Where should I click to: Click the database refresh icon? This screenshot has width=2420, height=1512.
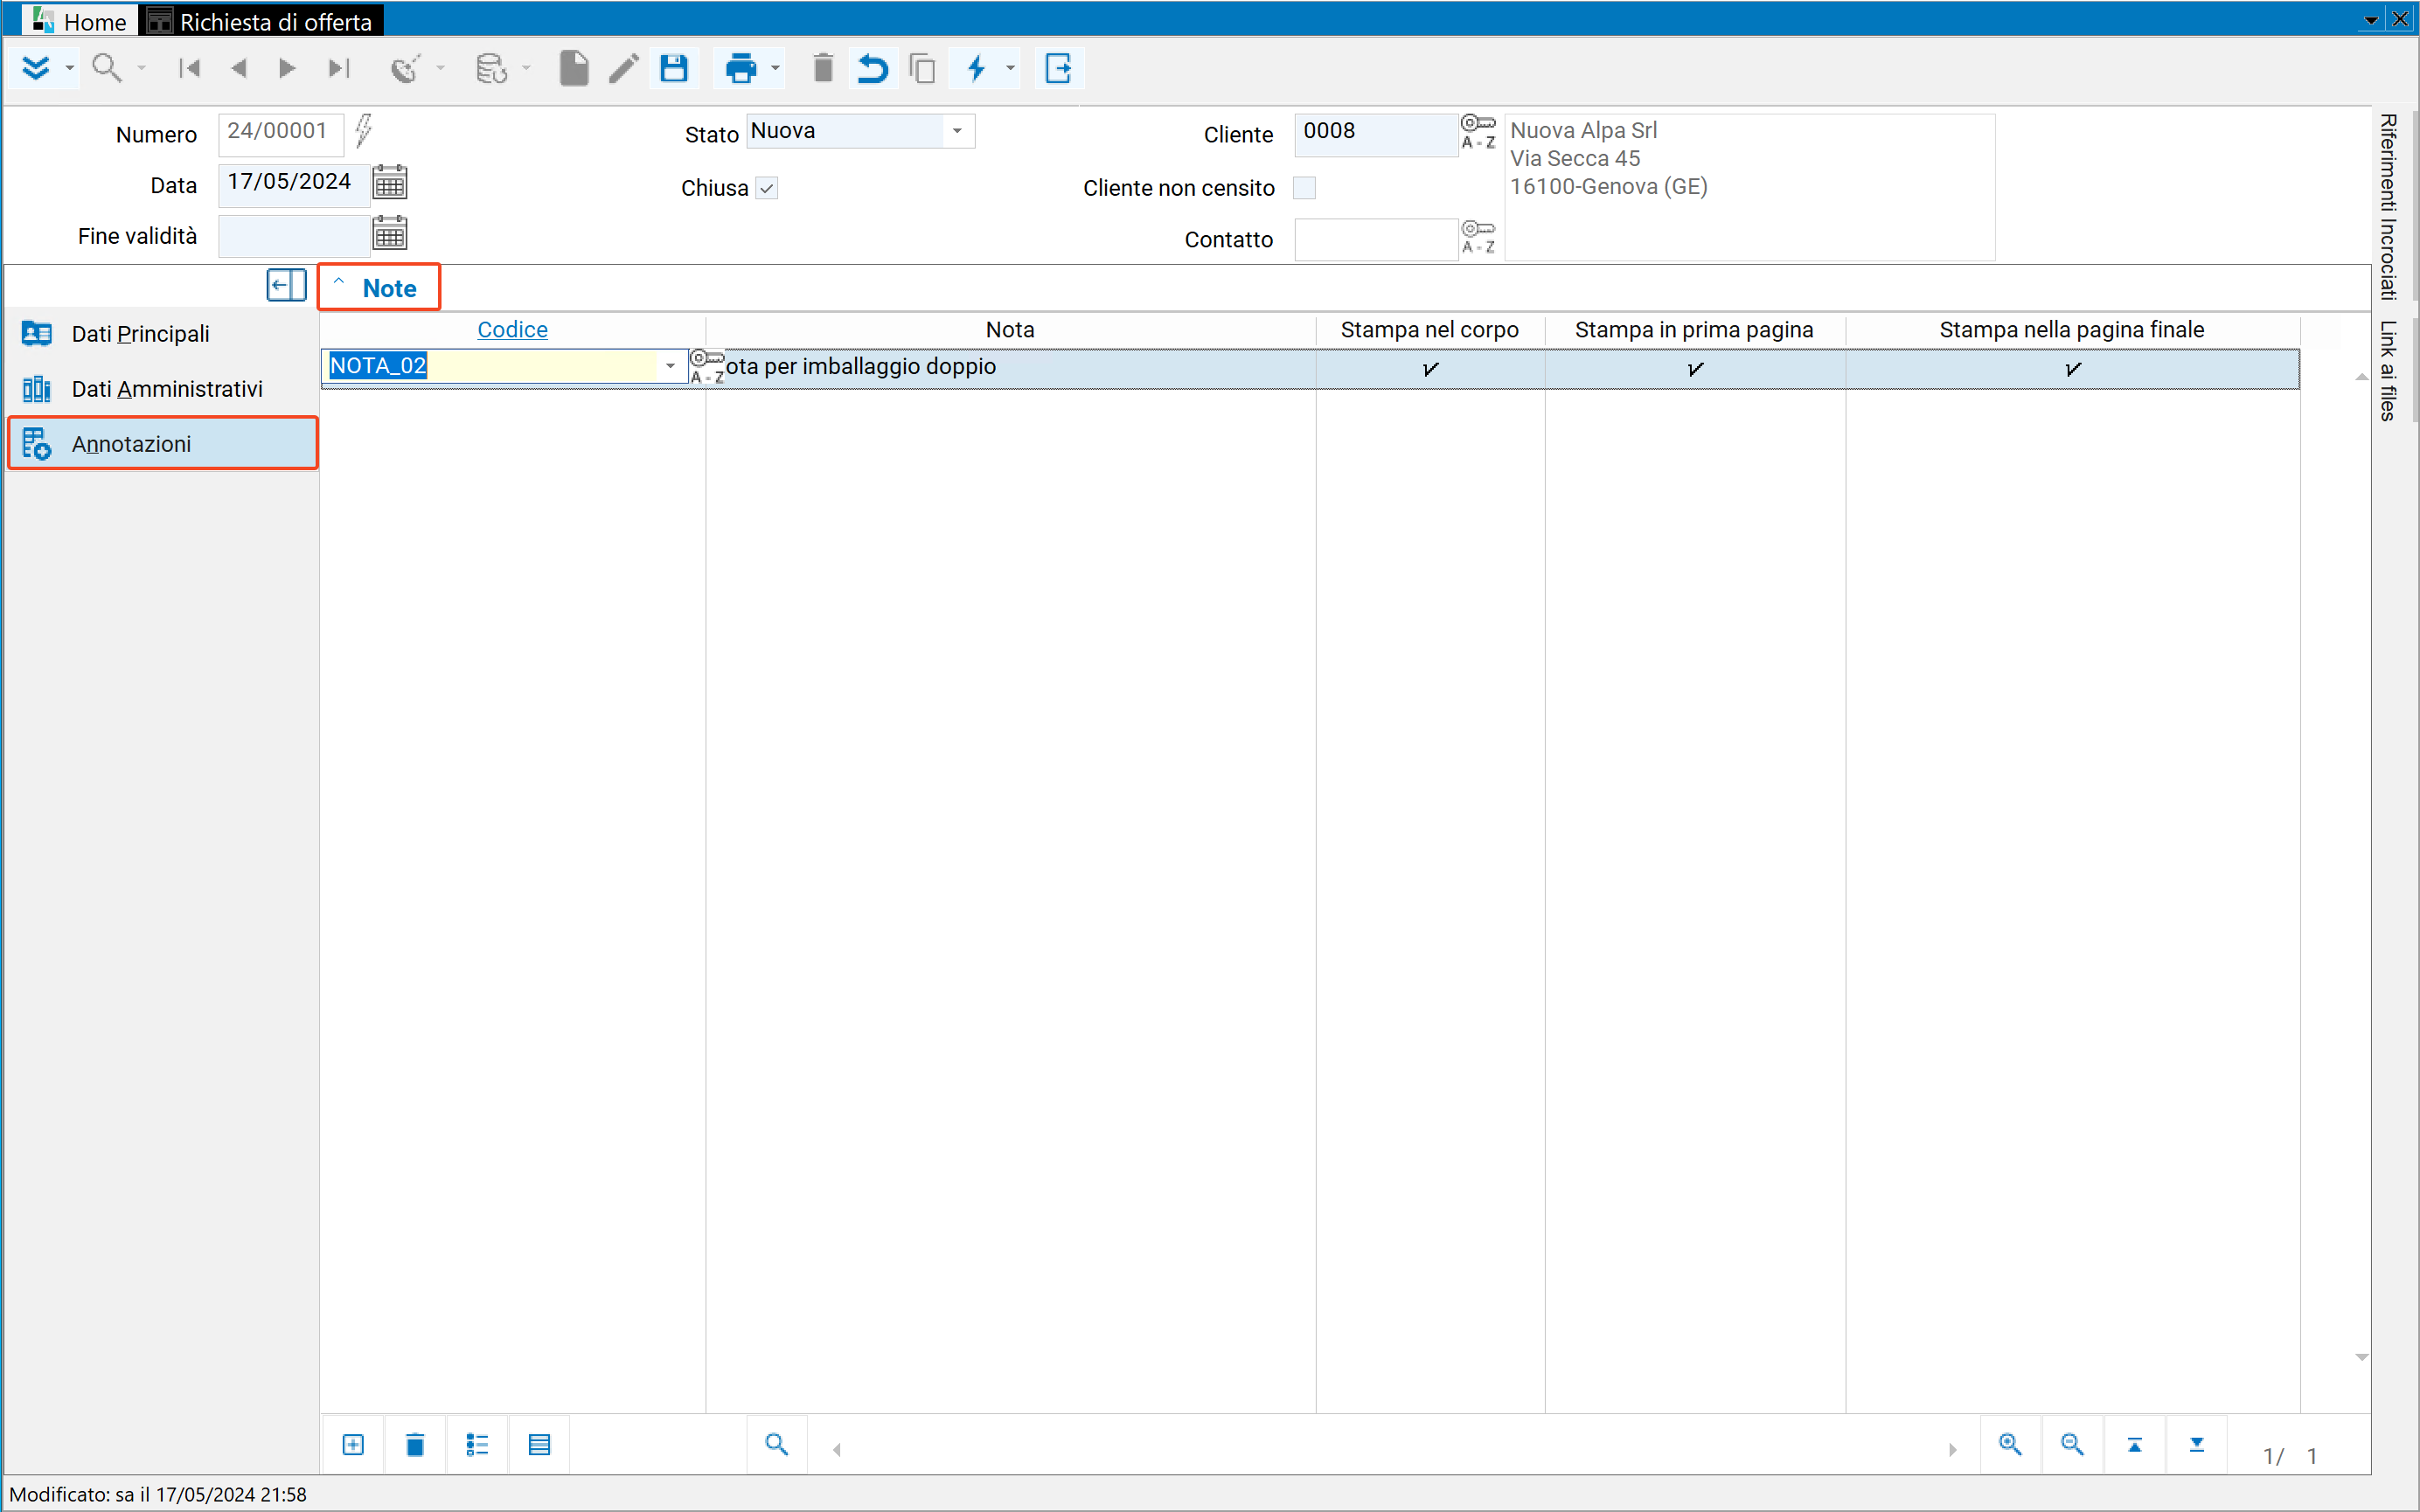pyautogui.click(x=491, y=68)
